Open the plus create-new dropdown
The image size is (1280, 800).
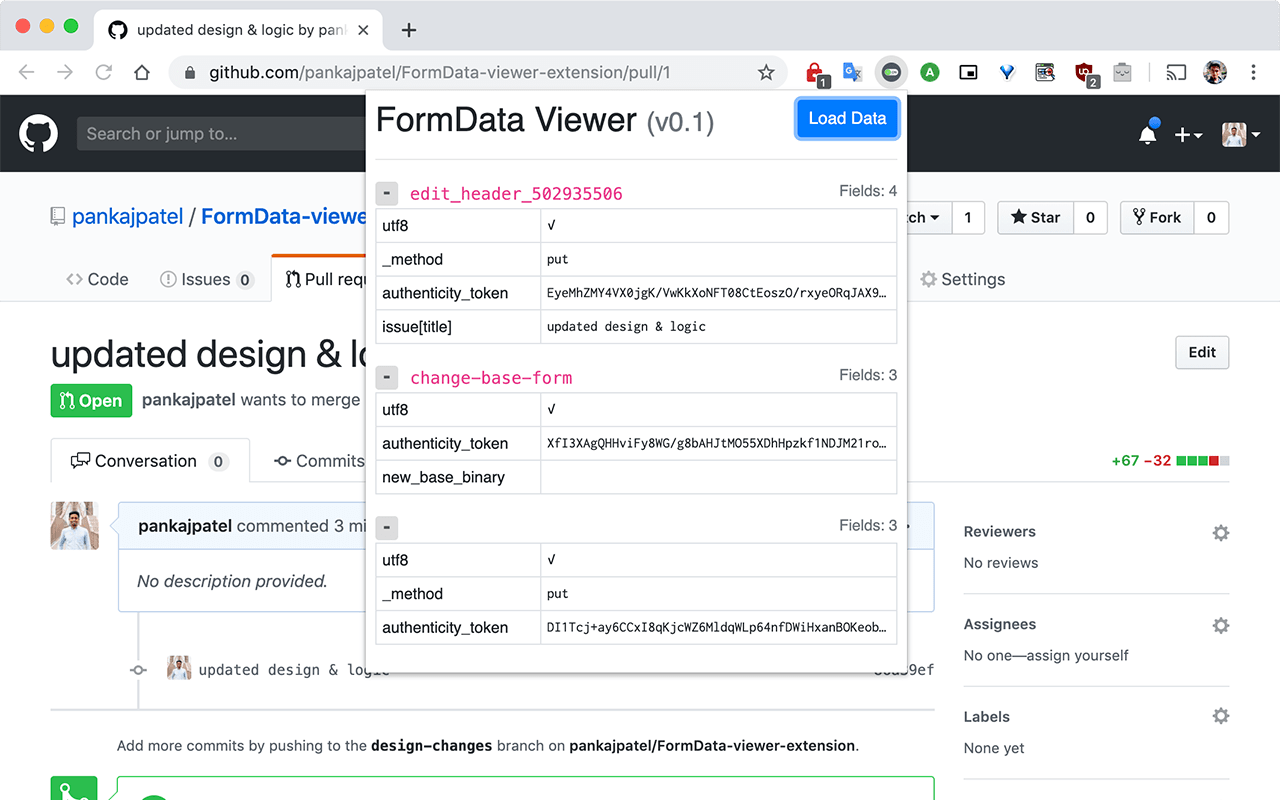tap(1188, 134)
